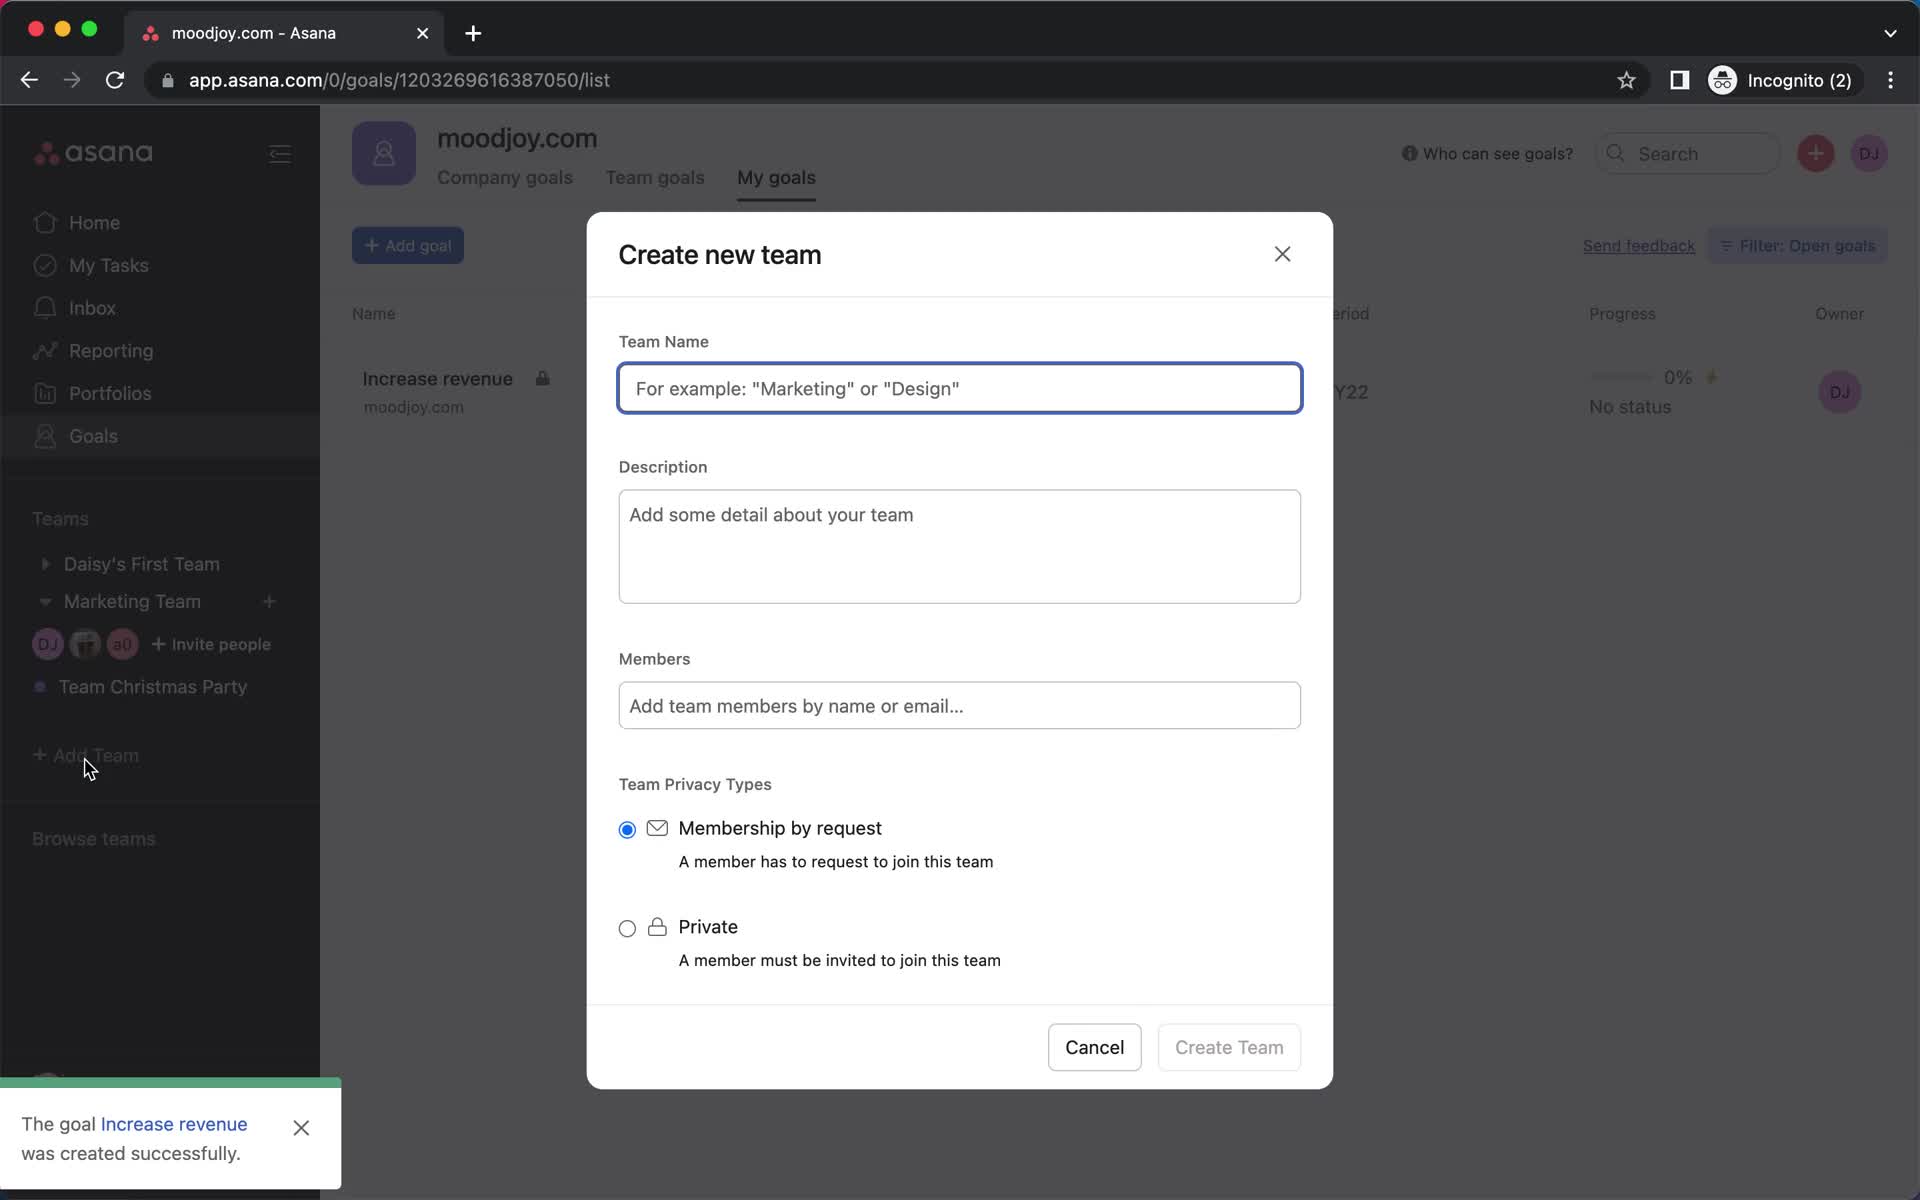Open Reporting in the sidebar
The width and height of the screenshot is (1920, 1200).
(110, 351)
